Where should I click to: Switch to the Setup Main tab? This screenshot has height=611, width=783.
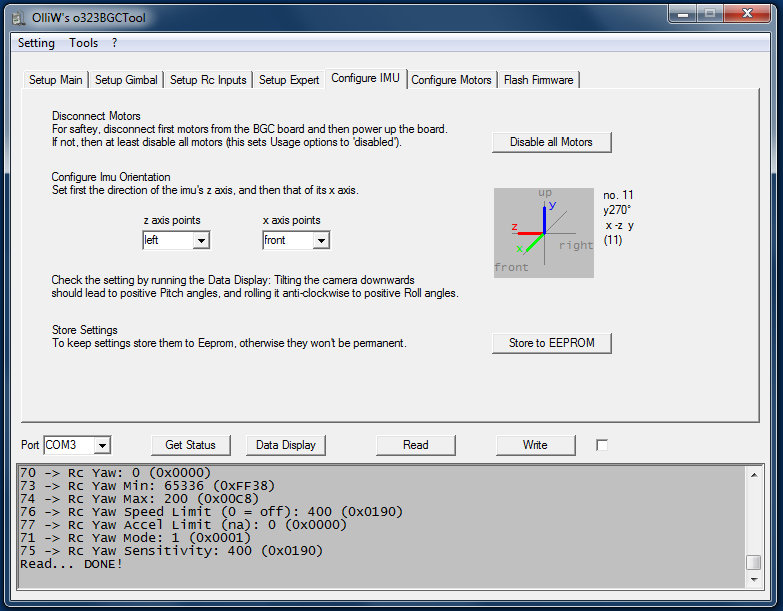pos(55,80)
